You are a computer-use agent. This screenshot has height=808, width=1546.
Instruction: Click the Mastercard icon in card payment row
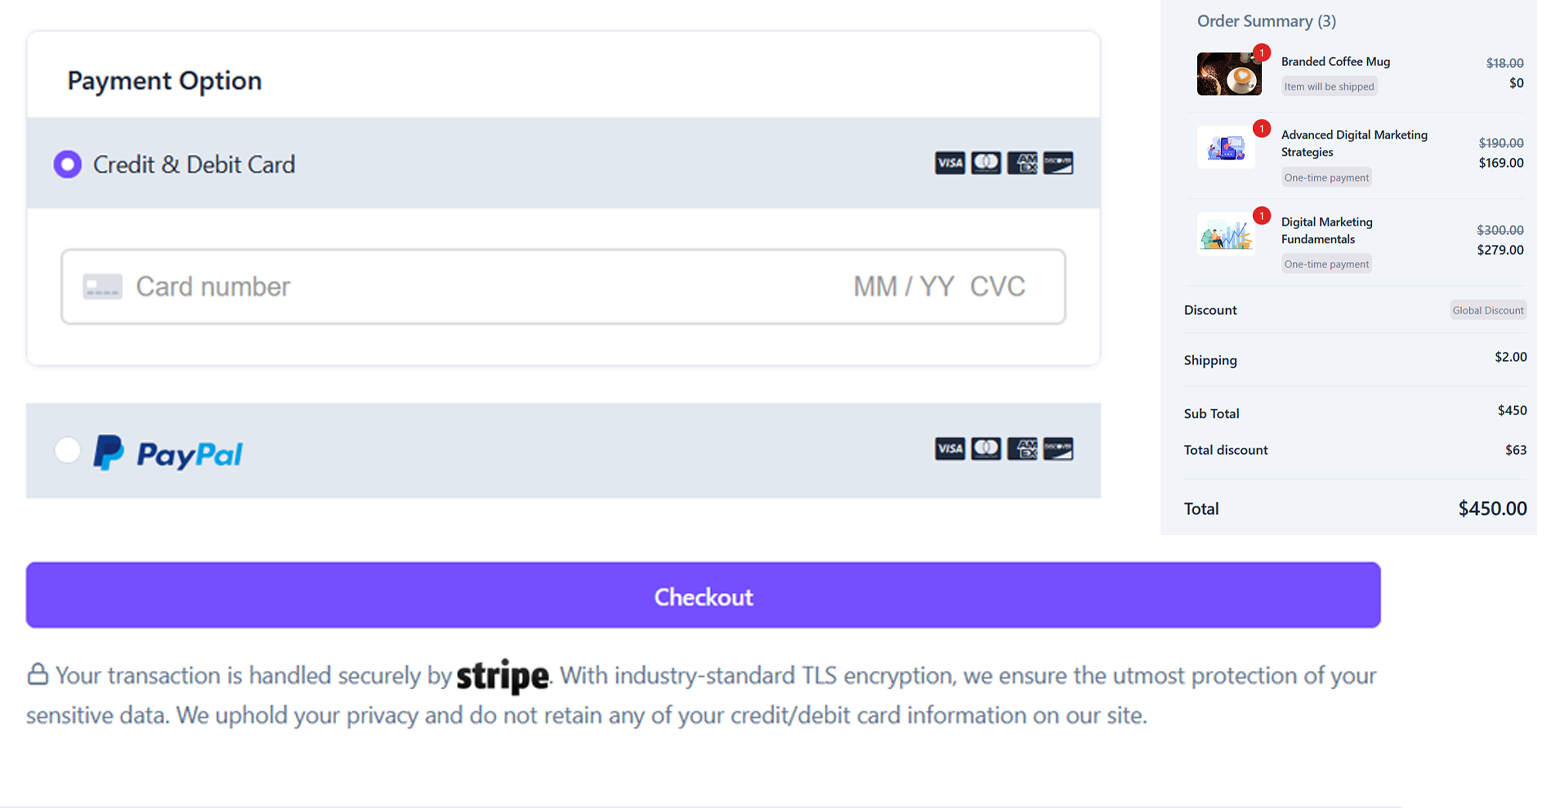[x=986, y=163]
